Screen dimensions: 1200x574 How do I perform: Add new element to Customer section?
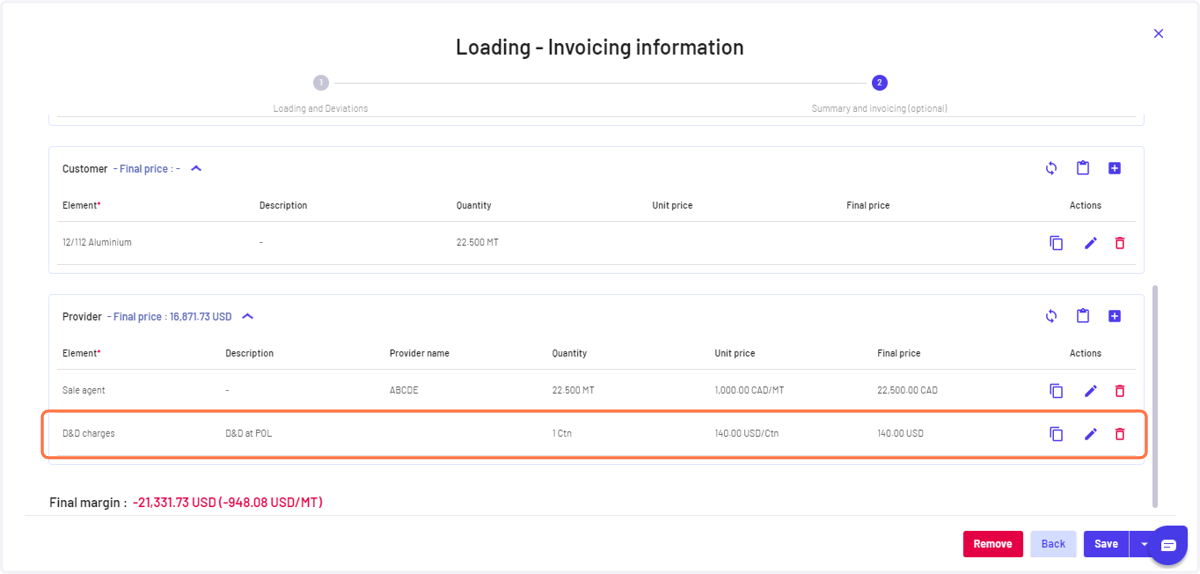(x=1115, y=168)
